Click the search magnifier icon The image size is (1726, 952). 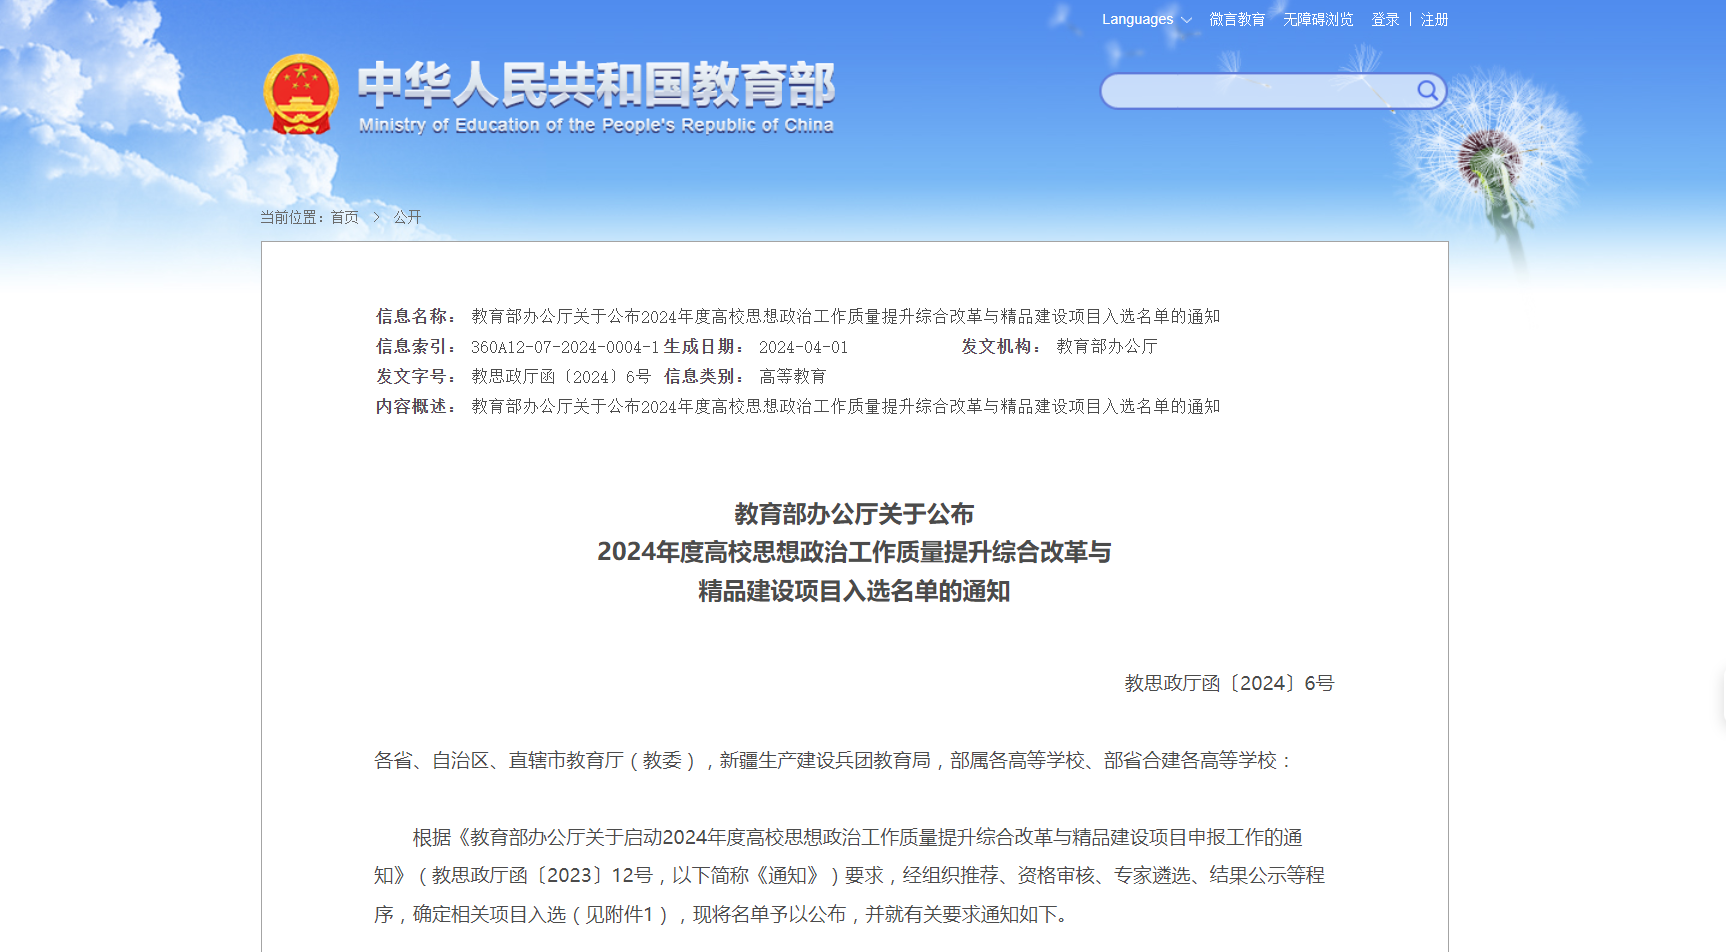tap(1427, 91)
